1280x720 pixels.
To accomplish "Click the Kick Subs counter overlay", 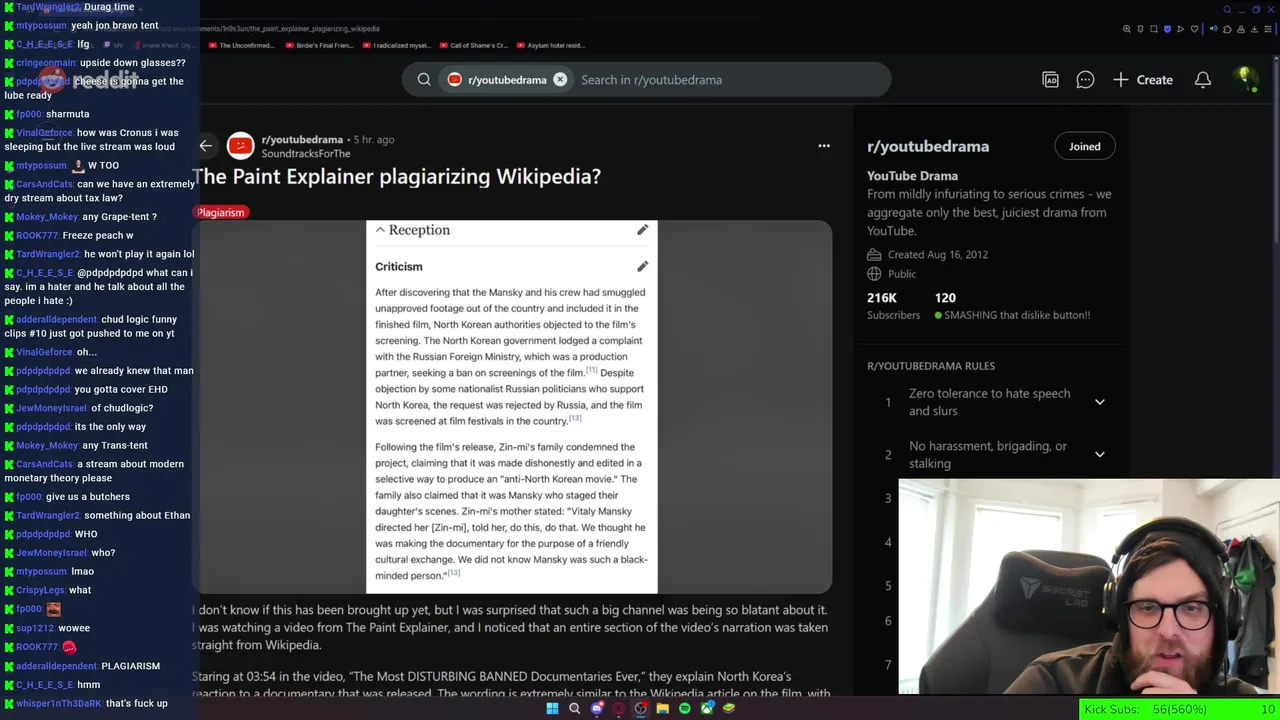I will 1180,709.
